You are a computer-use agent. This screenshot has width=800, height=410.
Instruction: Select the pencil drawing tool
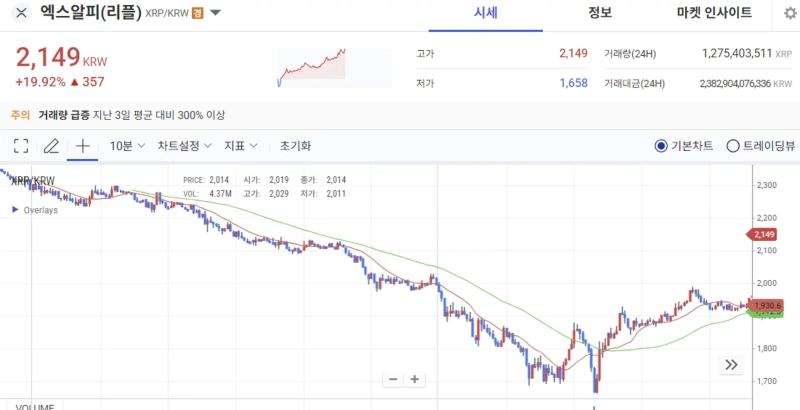coord(51,146)
